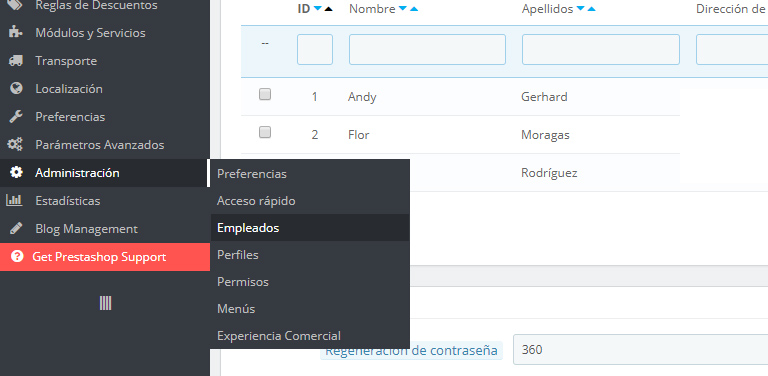Click the bar chart icon for Estadísticas
Image resolution: width=768 pixels, height=376 pixels.
[x=14, y=200]
